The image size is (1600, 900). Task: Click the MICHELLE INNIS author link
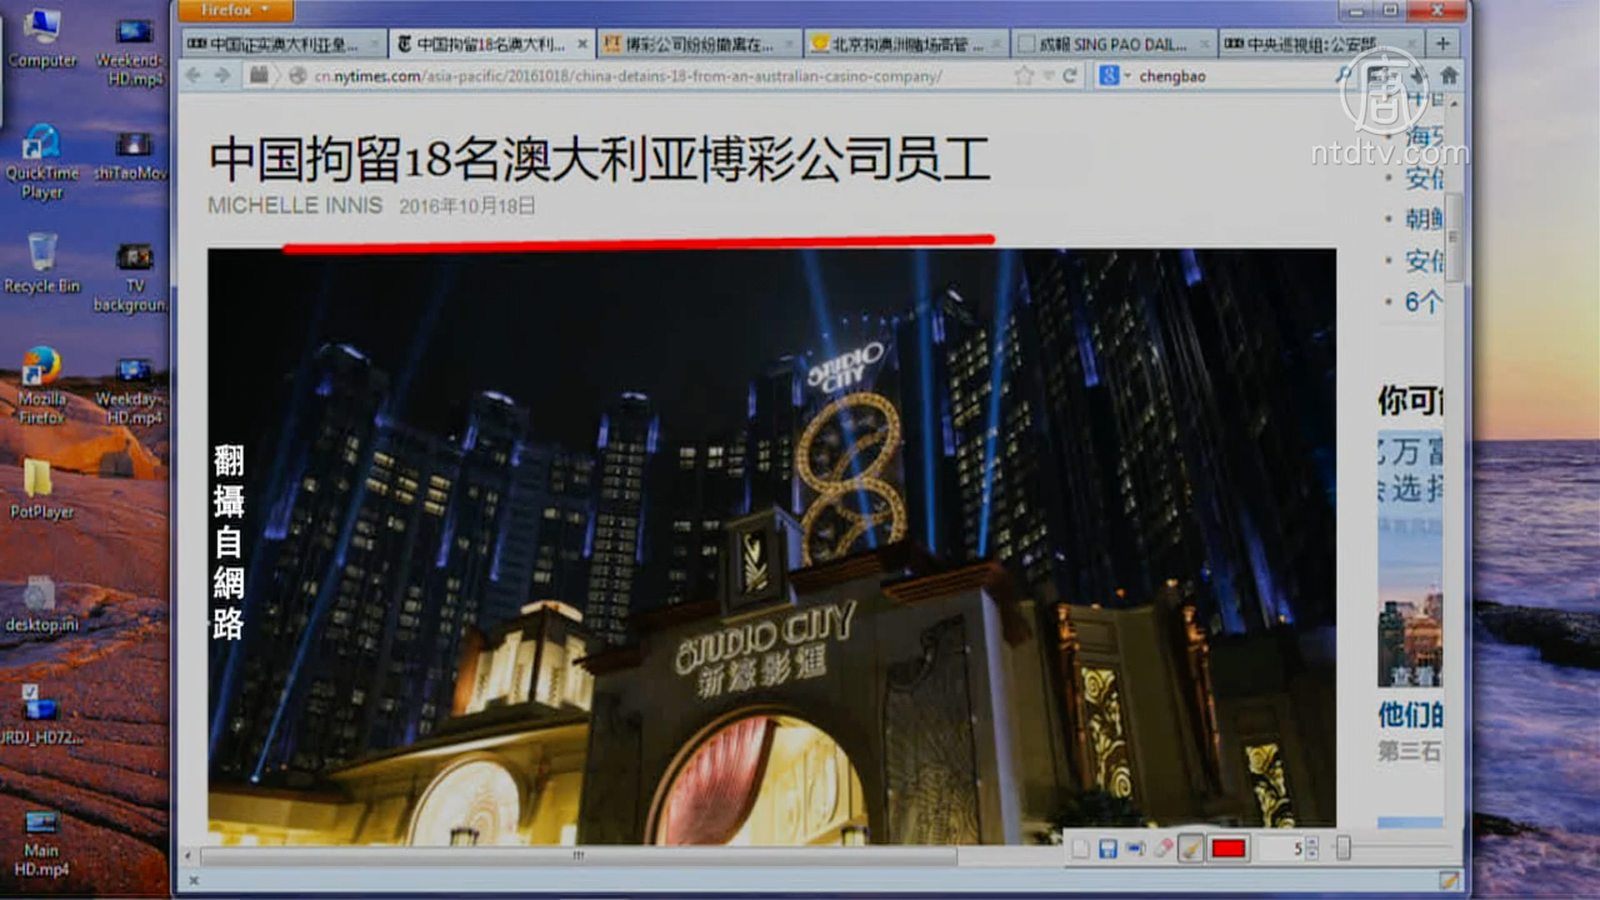click(295, 206)
